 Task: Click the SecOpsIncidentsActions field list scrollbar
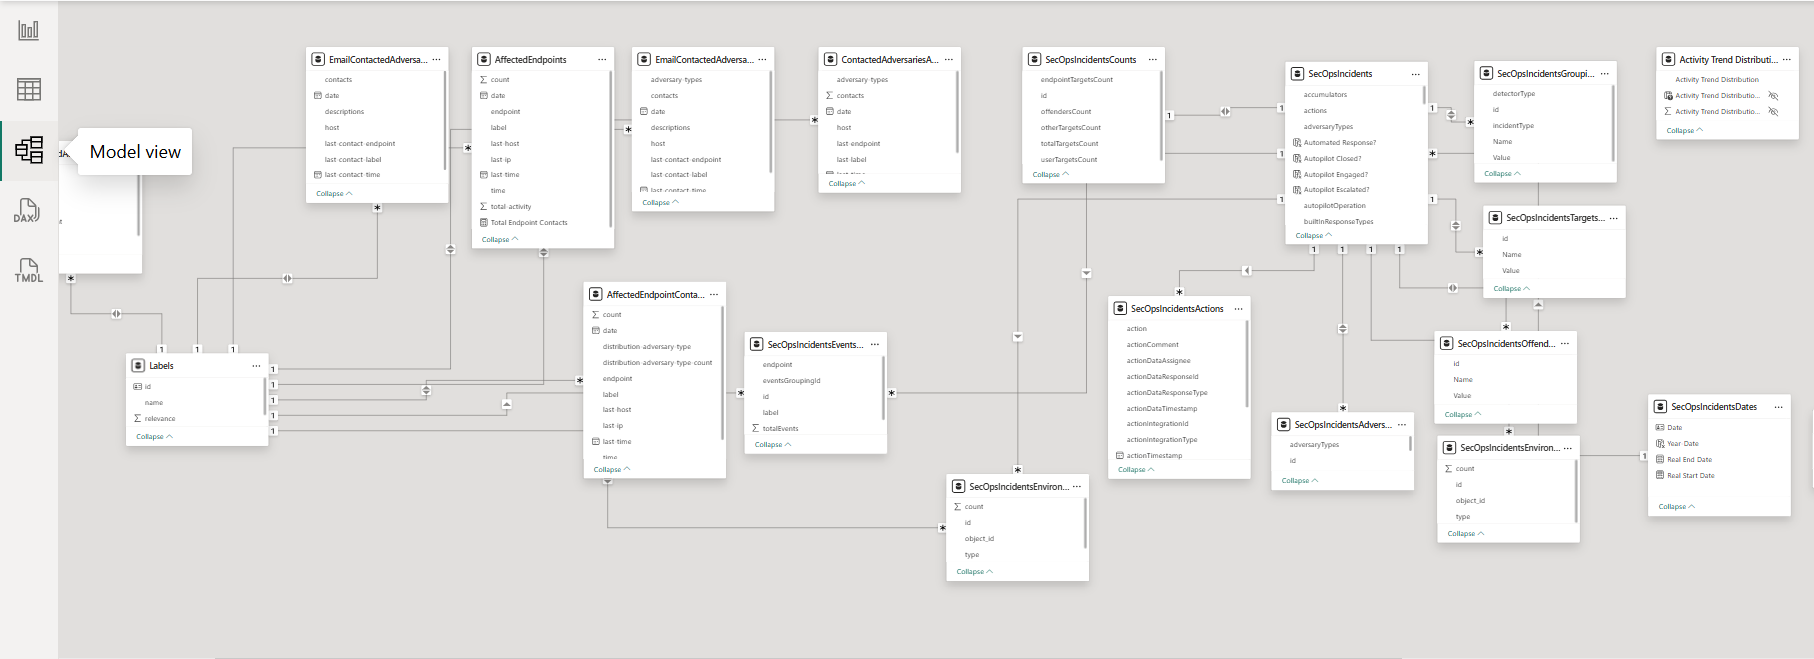tap(1247, 365)
